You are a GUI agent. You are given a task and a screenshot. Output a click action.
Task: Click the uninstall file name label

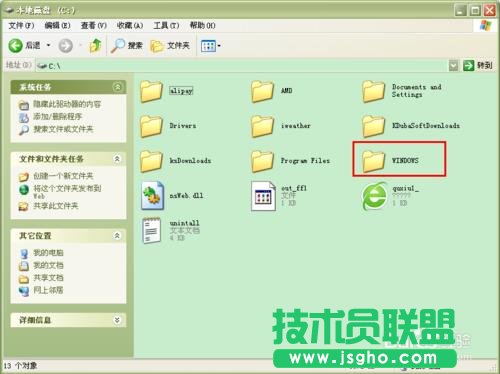[x=184, y=223]
